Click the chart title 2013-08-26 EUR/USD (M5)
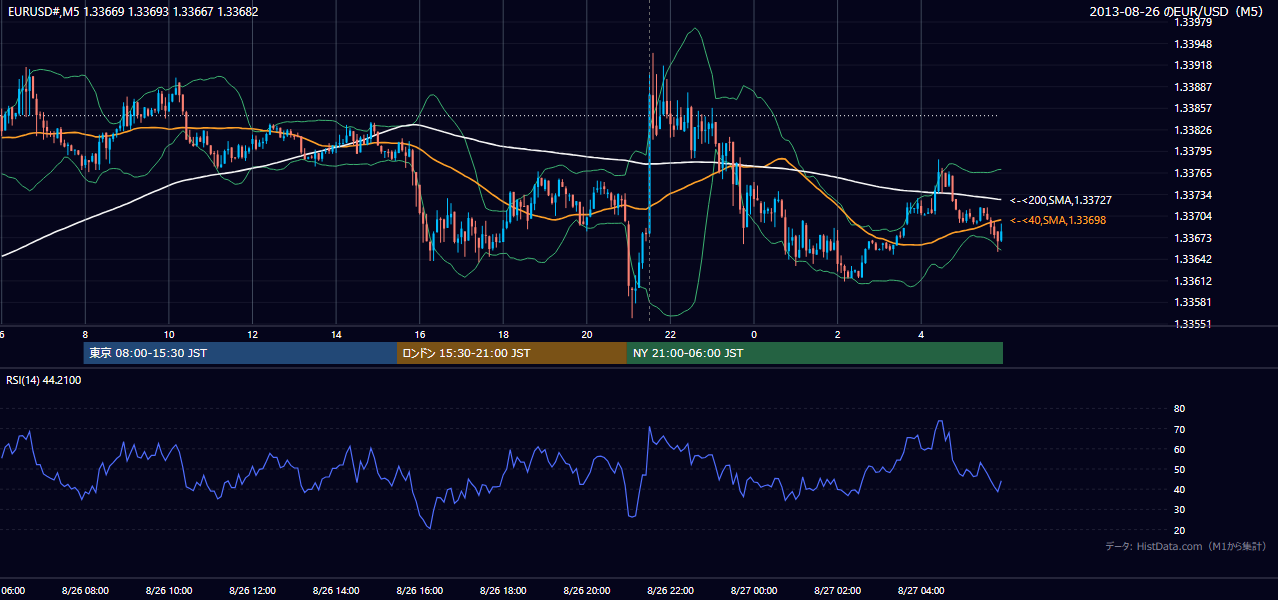This screenshot has width=1278, height=600. [x=1178, y=12]
